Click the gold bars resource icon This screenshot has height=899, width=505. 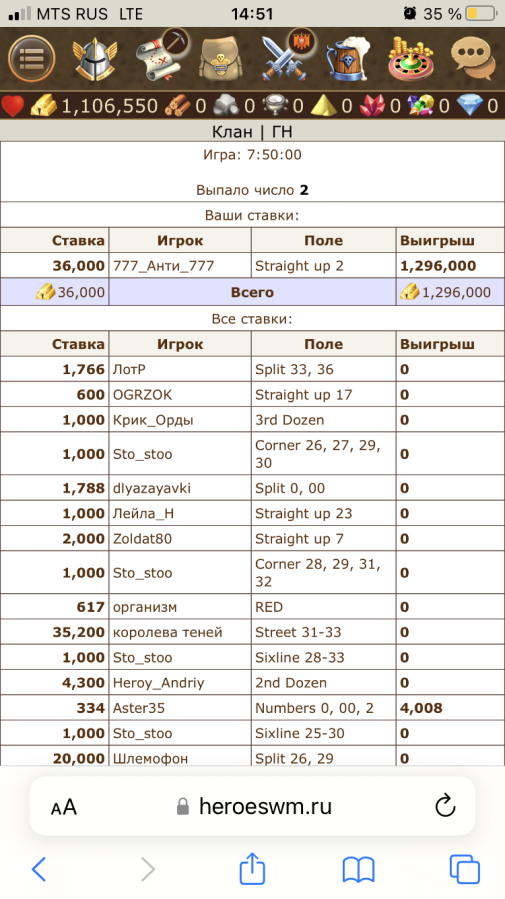(x=44, y=106)
